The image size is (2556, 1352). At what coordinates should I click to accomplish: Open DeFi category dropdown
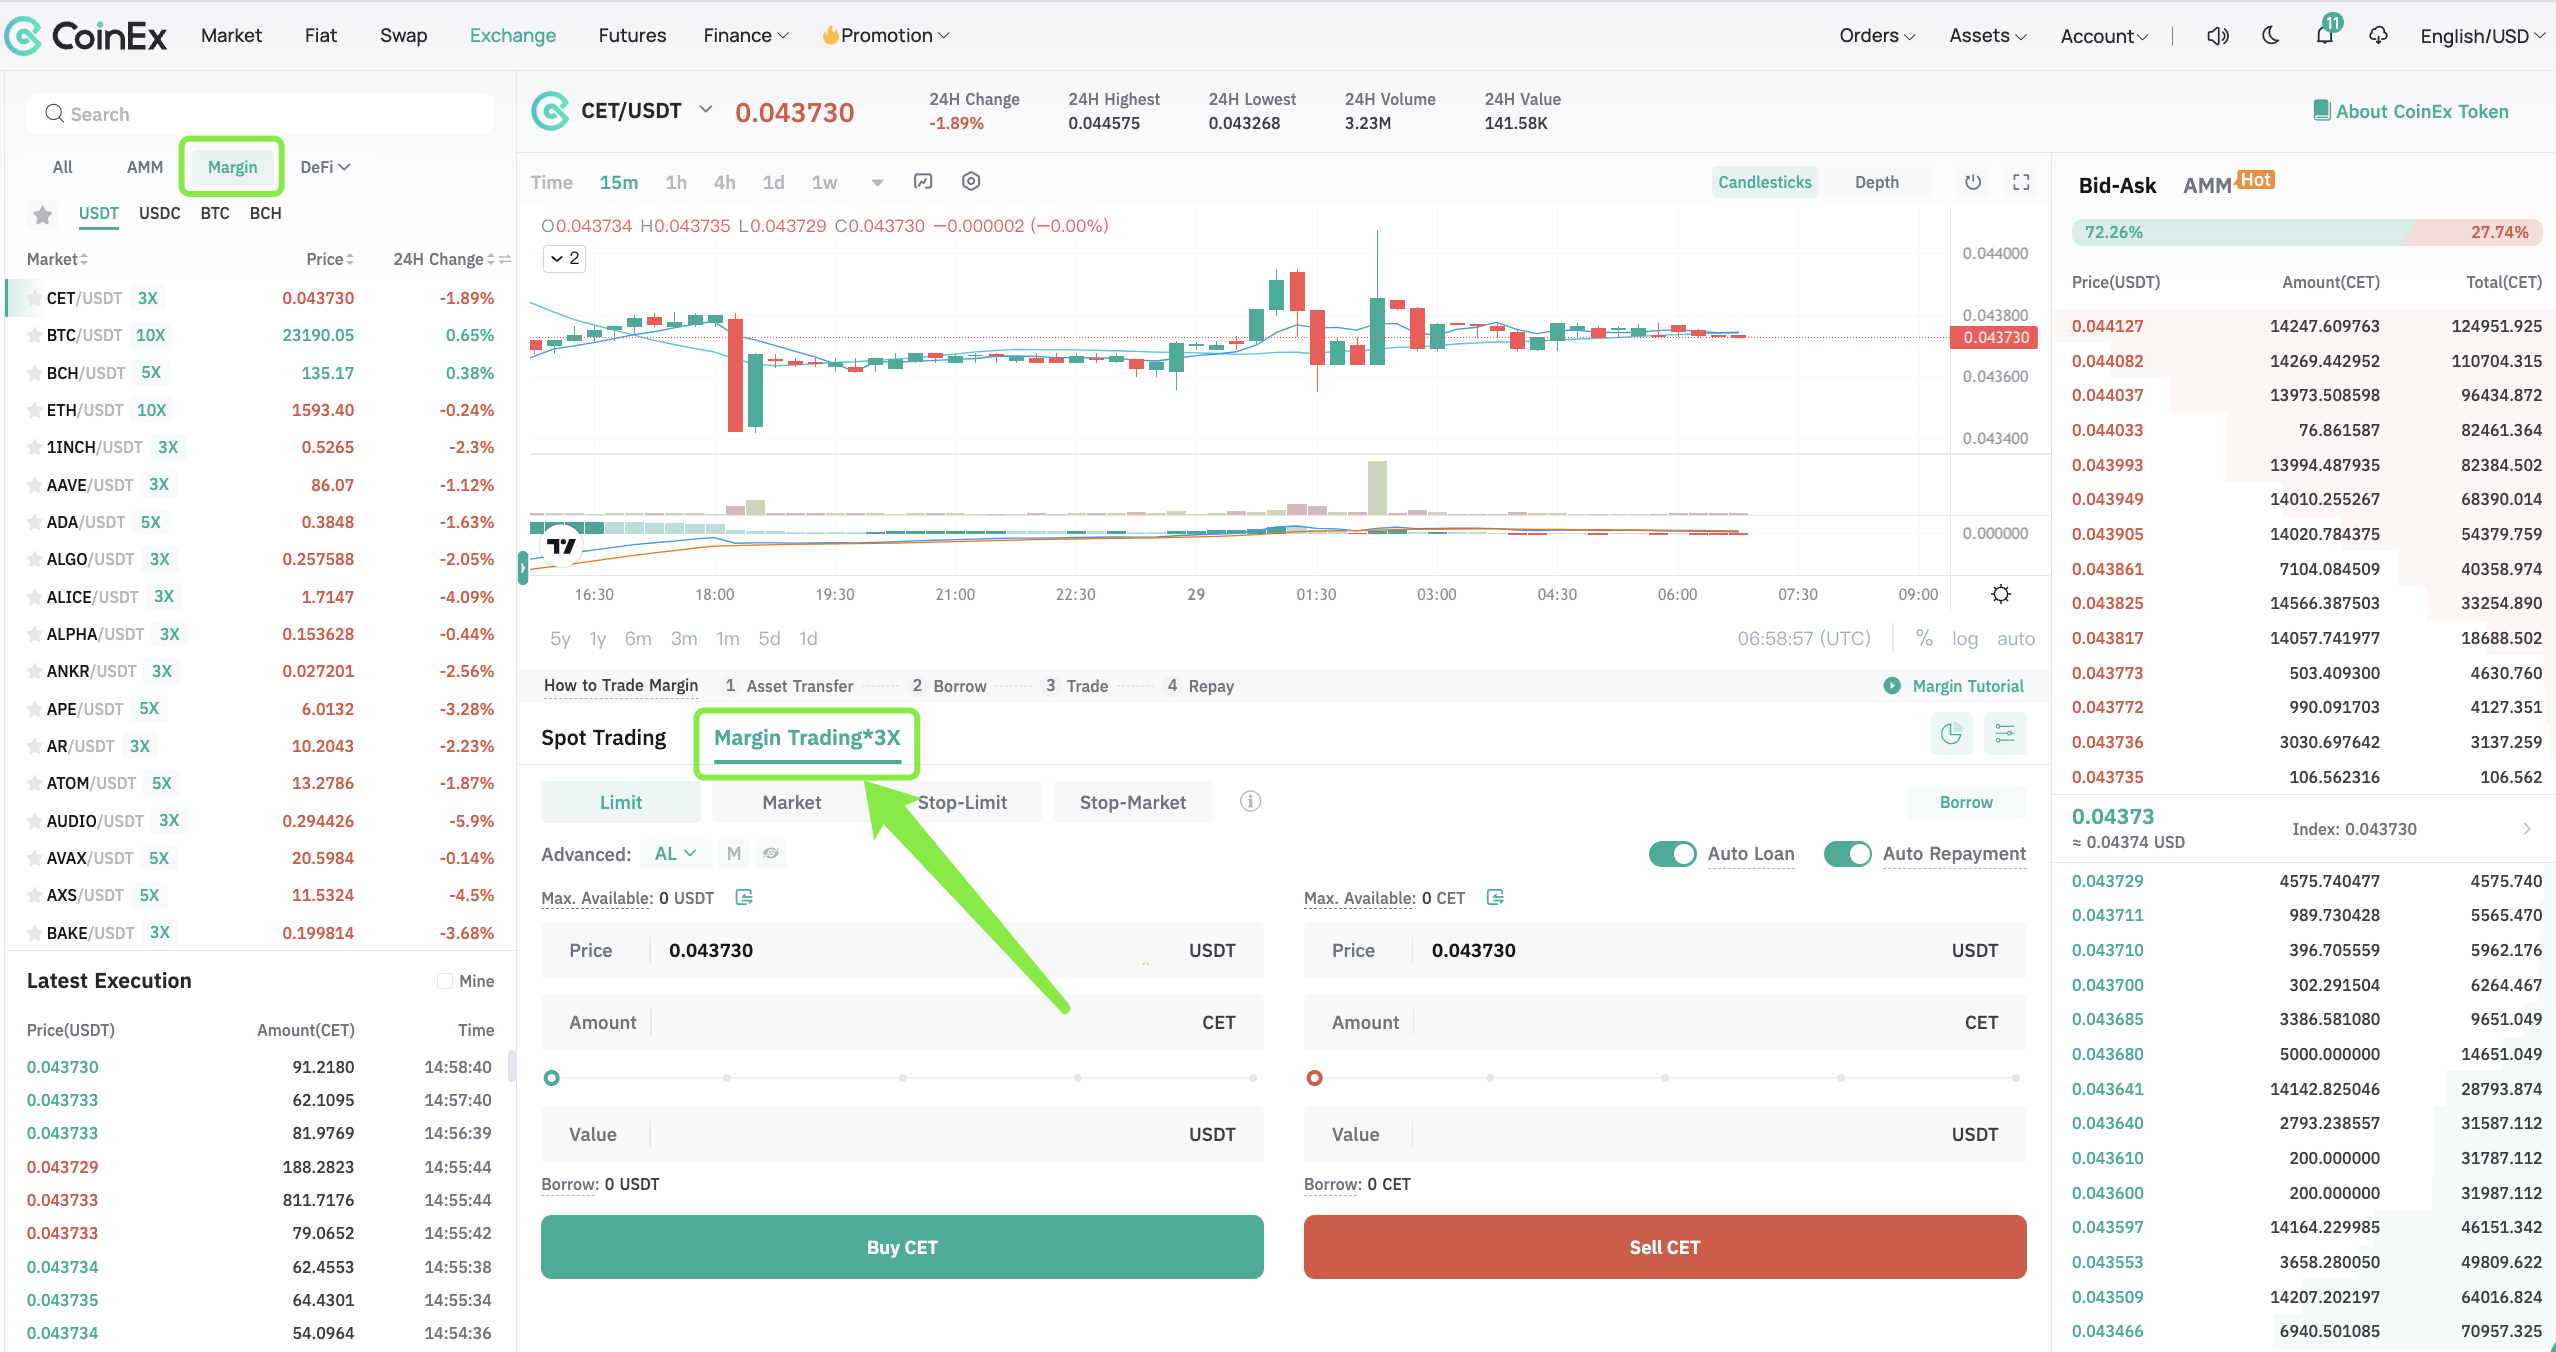point(325,167)
